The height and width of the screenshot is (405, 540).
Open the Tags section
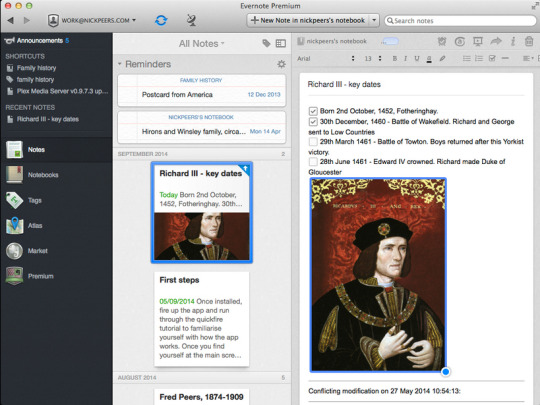pos(34,200)
